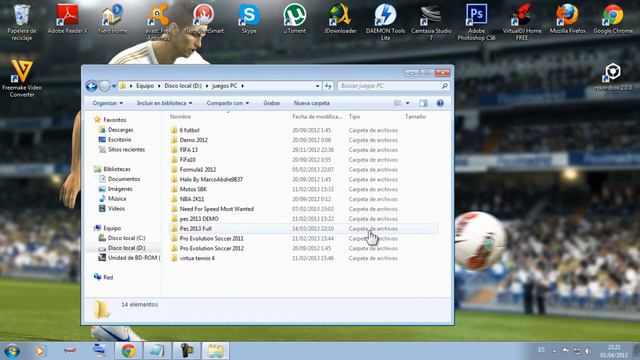
Task: Select Descargas in Favoritos
Action: tap(116, 130)
